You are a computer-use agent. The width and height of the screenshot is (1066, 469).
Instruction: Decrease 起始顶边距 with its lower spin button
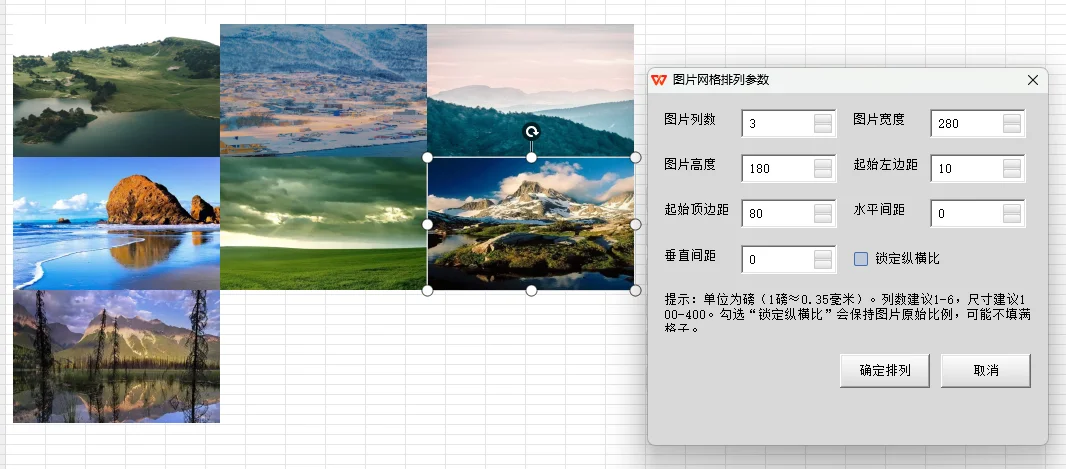(x=823, y=218)
